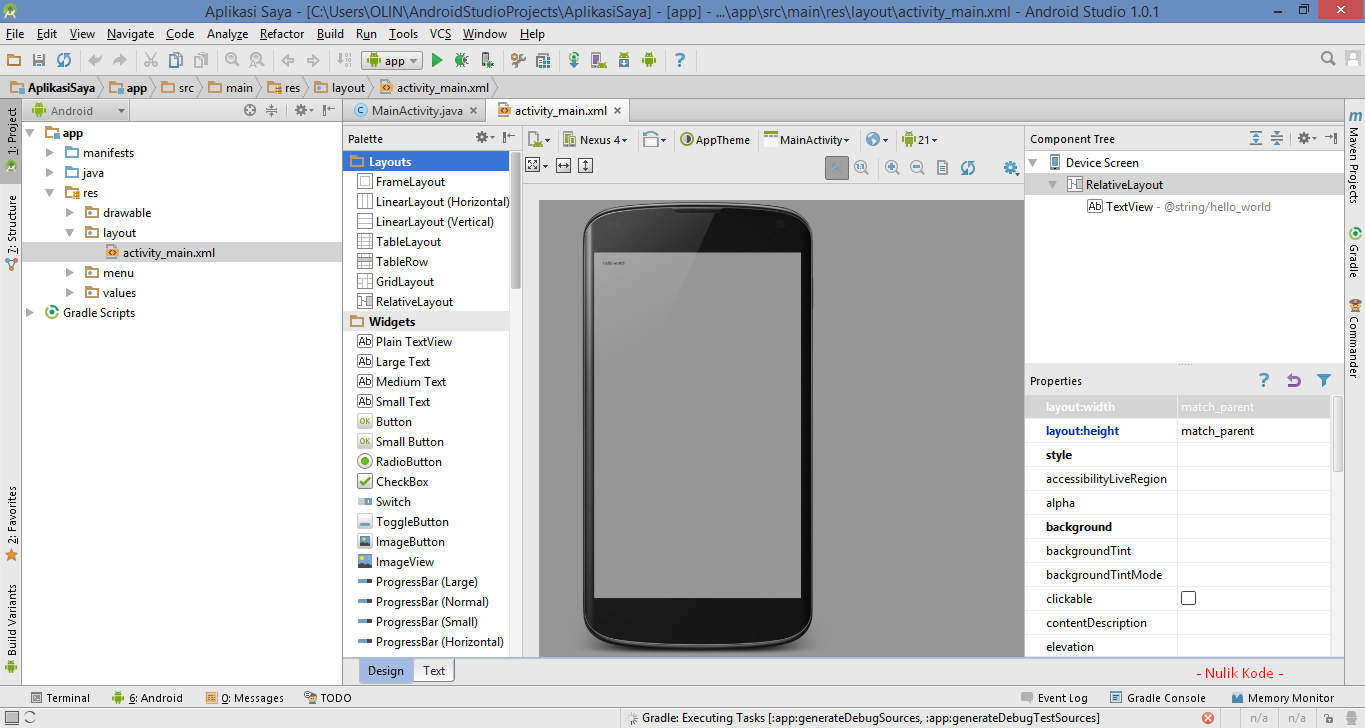This screenshot has height=728, width=1365.
Task: Run the app configuration
Action: coord(437,60)
